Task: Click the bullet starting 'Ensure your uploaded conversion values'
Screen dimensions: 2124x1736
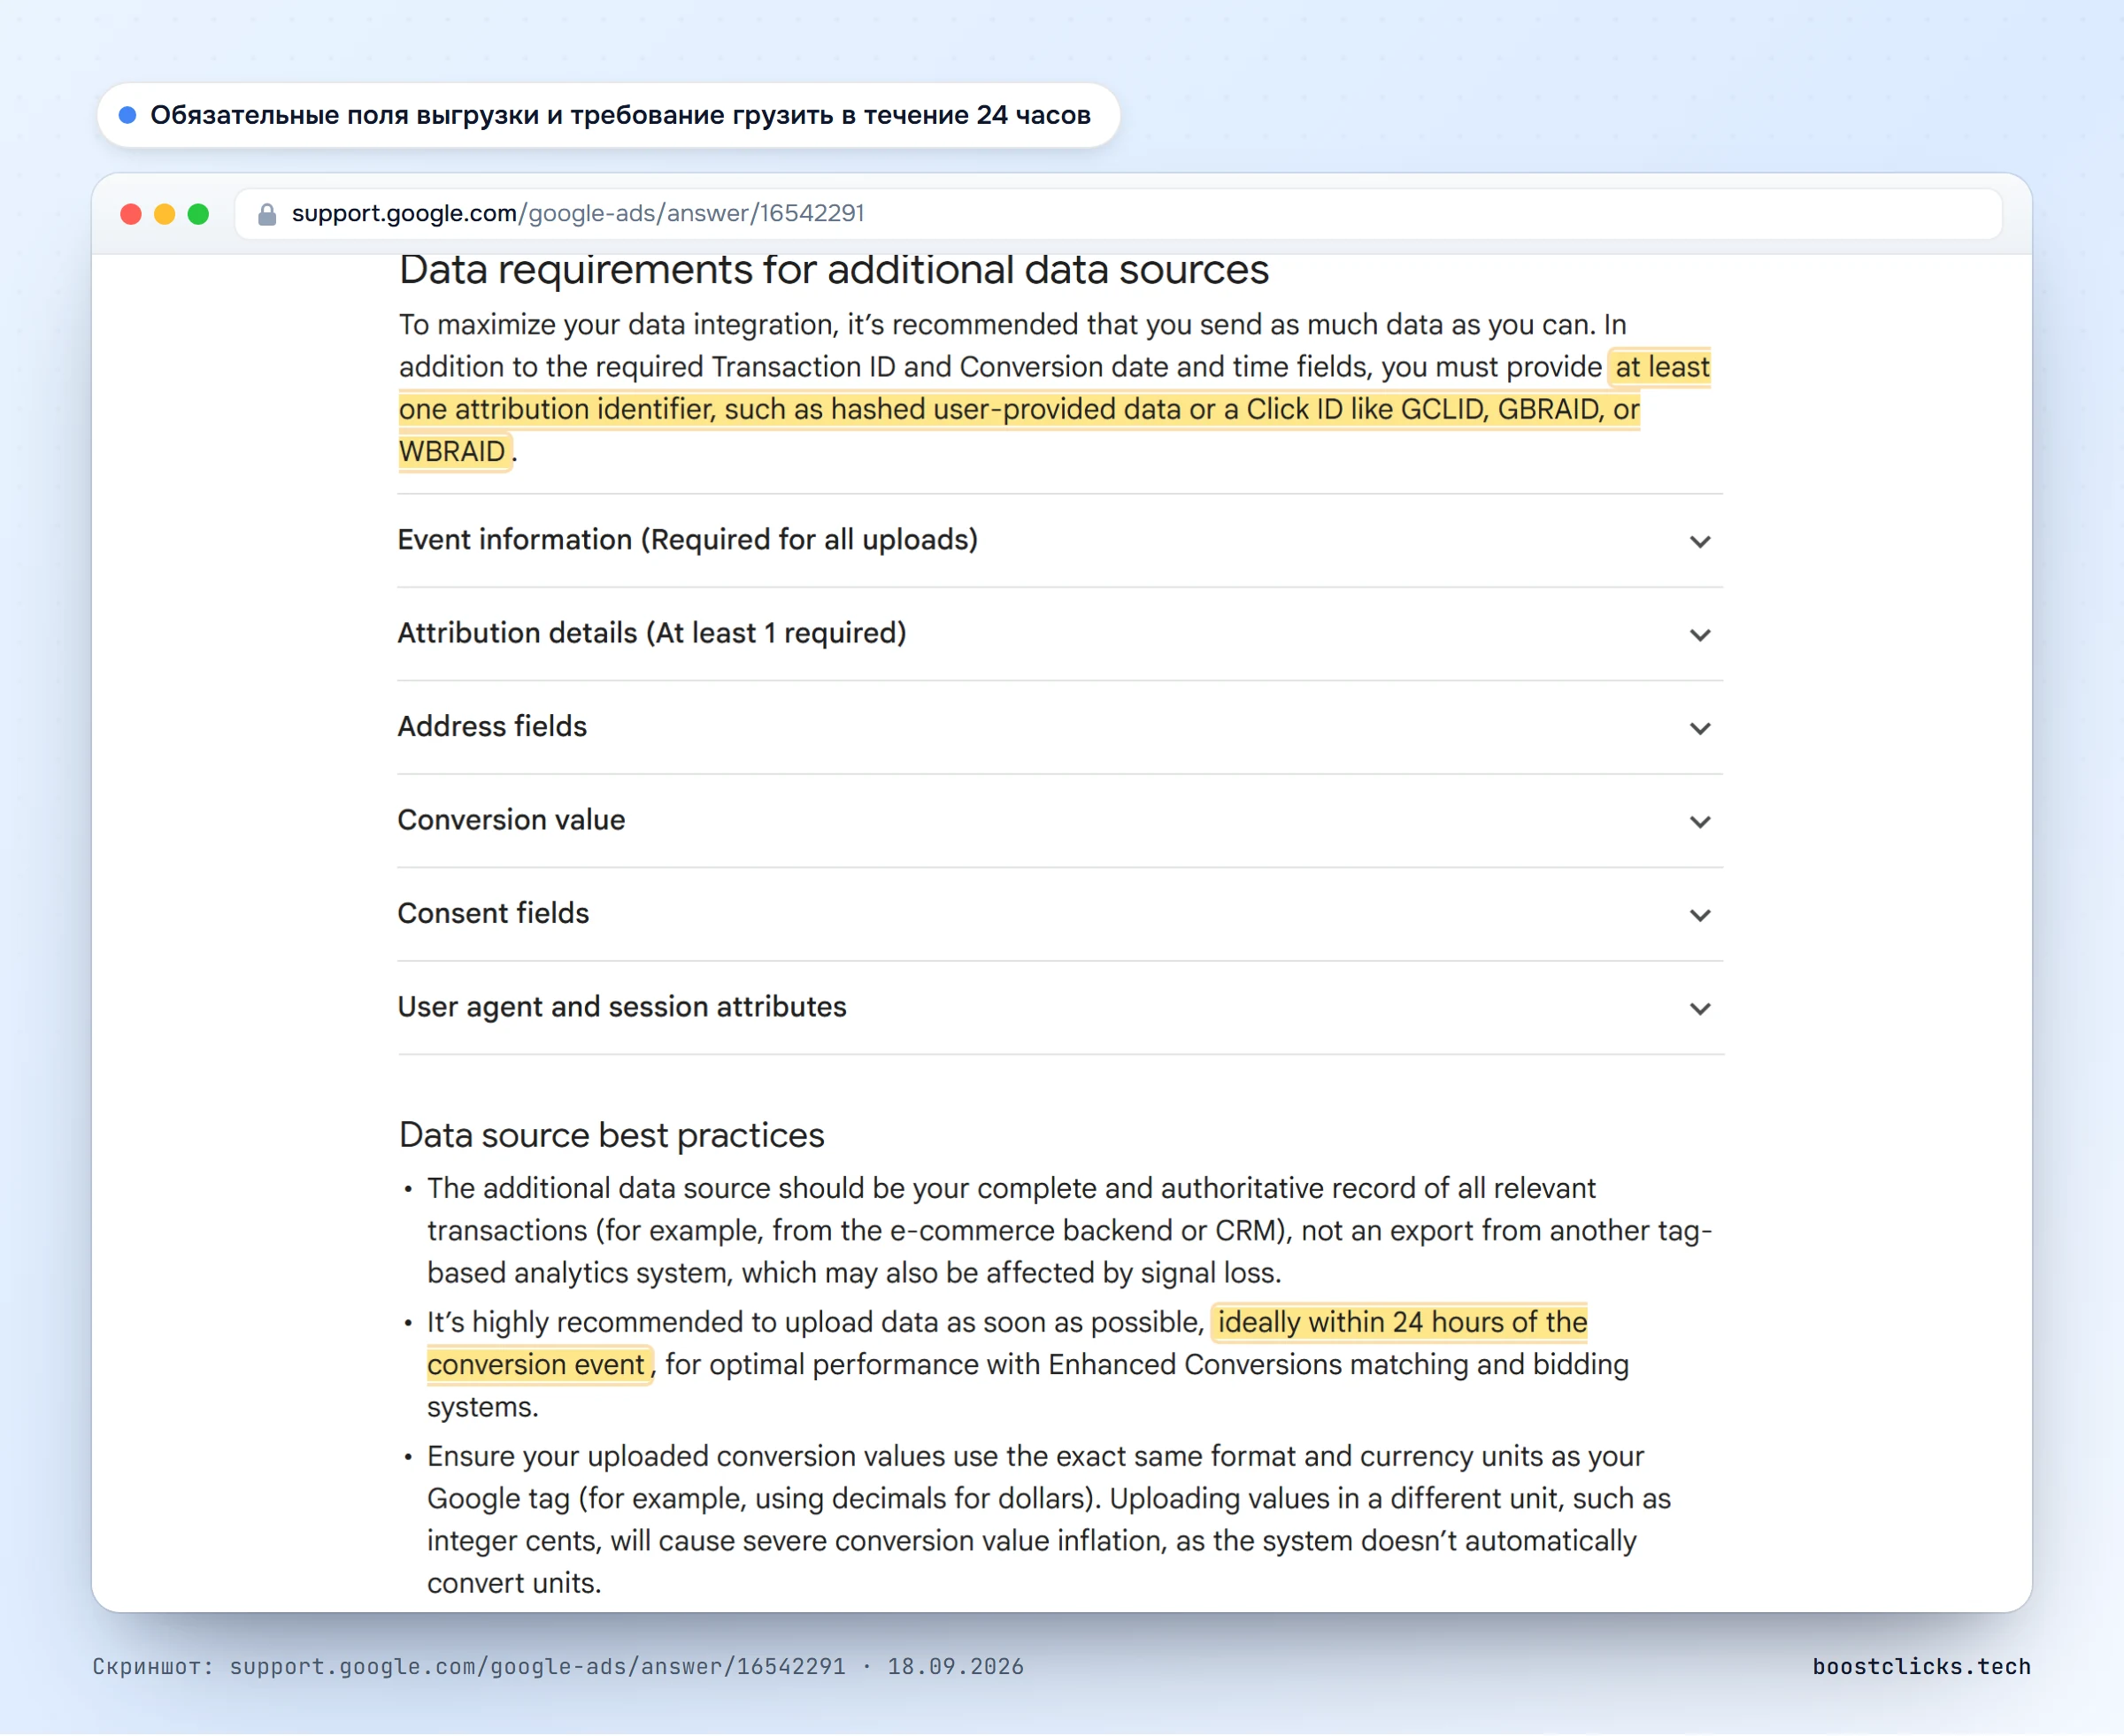Action: (1047, 1520)
